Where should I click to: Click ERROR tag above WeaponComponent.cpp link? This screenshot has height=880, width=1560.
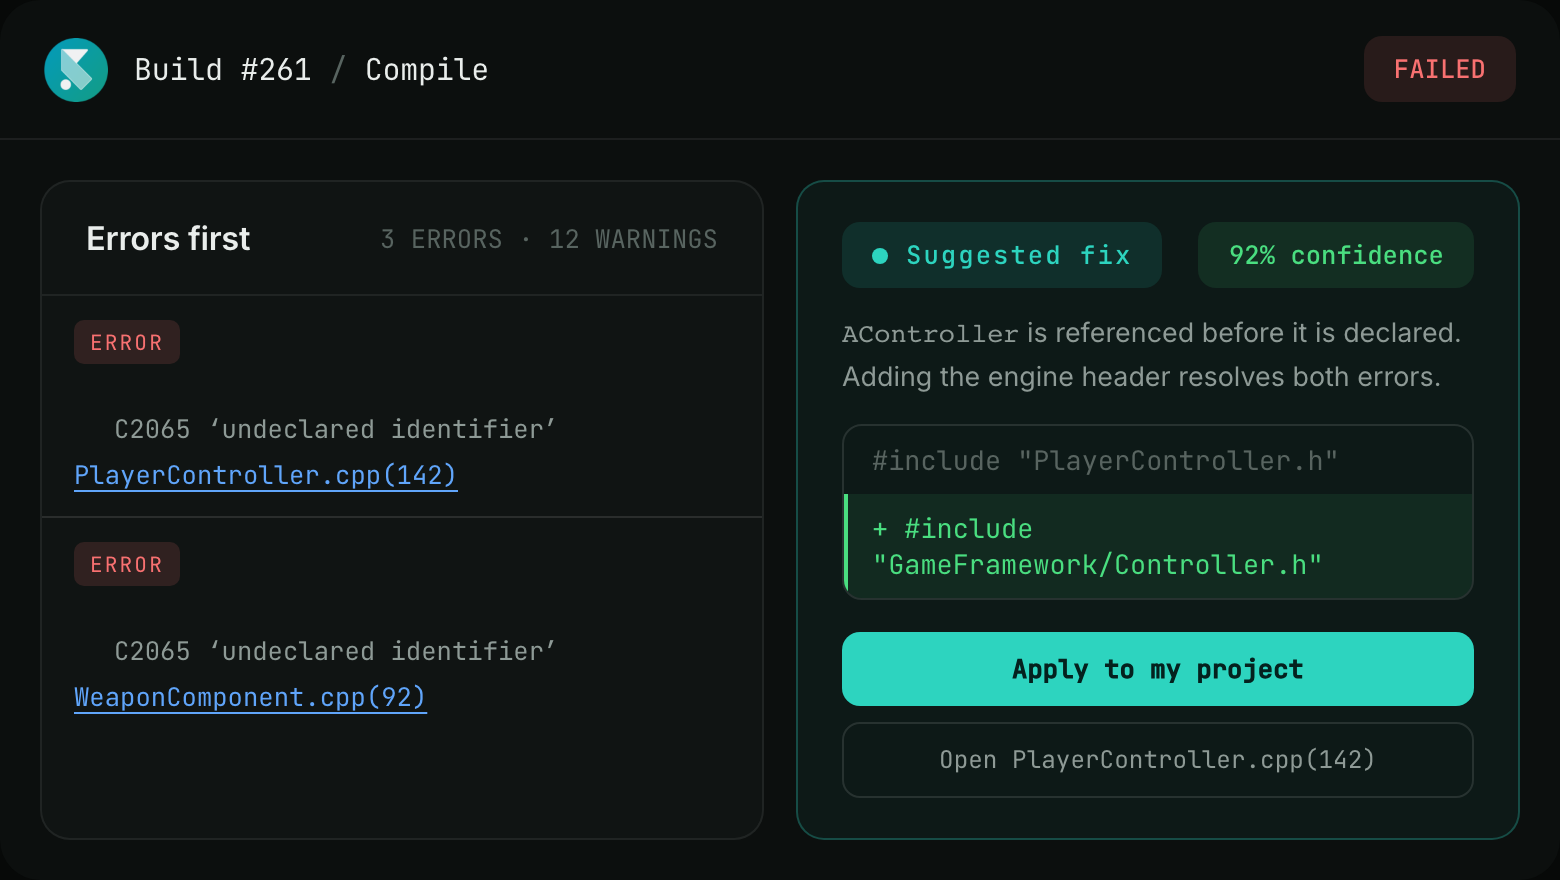[127, 564]
